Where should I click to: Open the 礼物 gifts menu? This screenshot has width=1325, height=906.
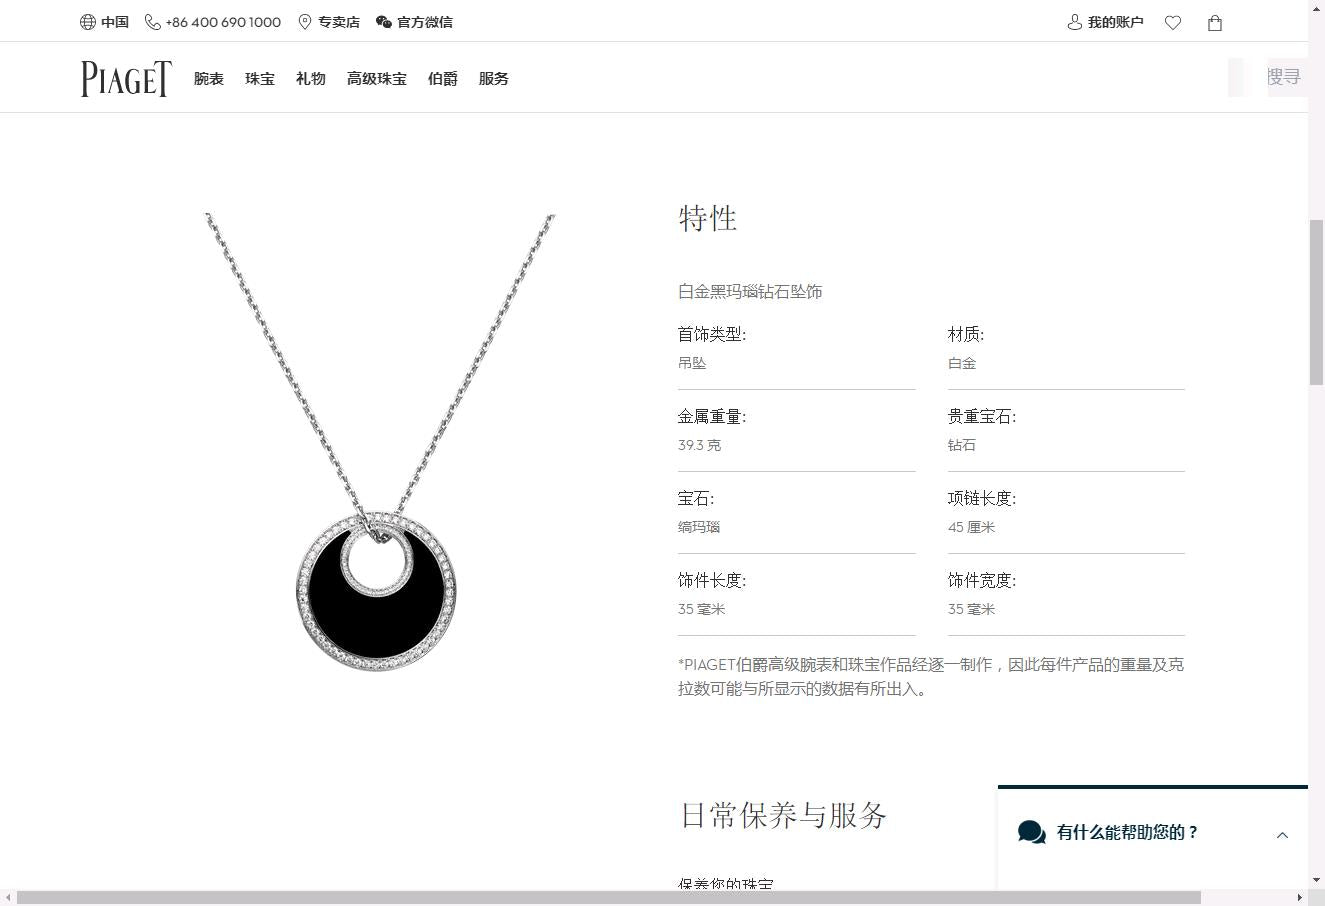coord(311,79)
